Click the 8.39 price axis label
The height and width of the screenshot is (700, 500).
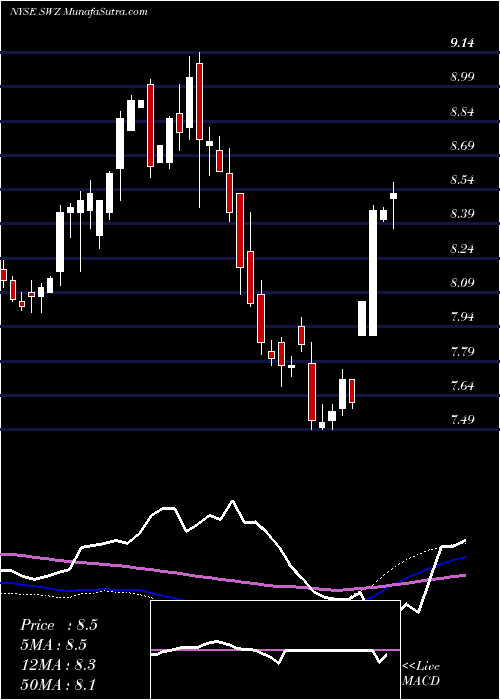pos(462,214)
